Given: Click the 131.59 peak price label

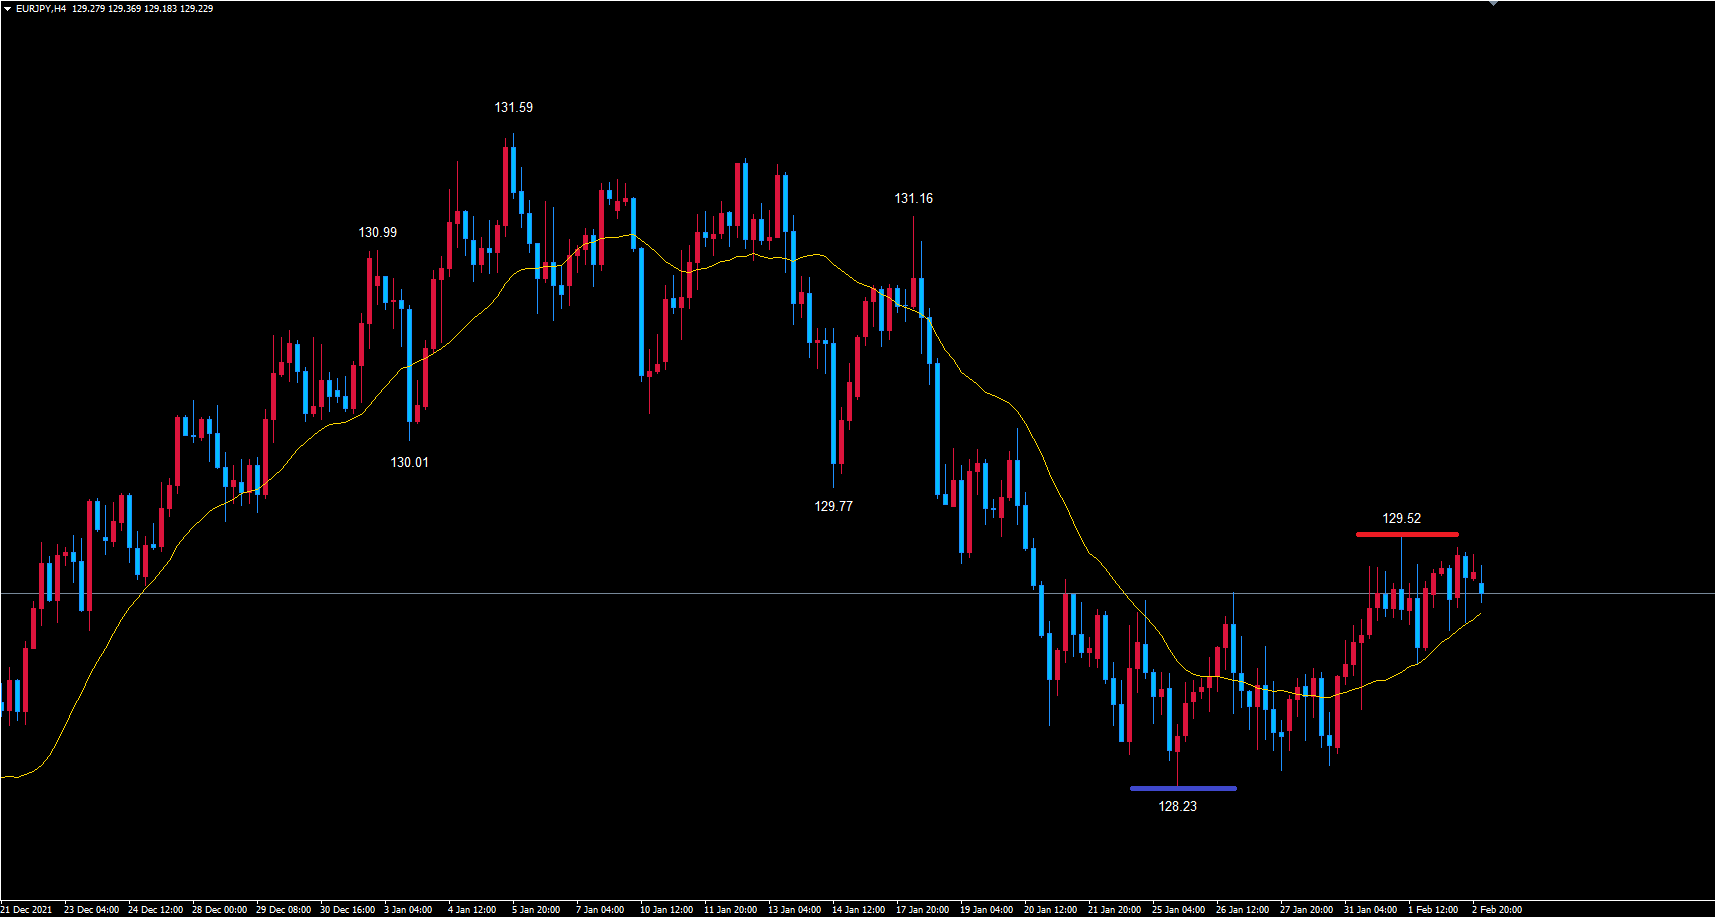Looking at the screenshot, I should pyautogui.click(x=514, y=107).
